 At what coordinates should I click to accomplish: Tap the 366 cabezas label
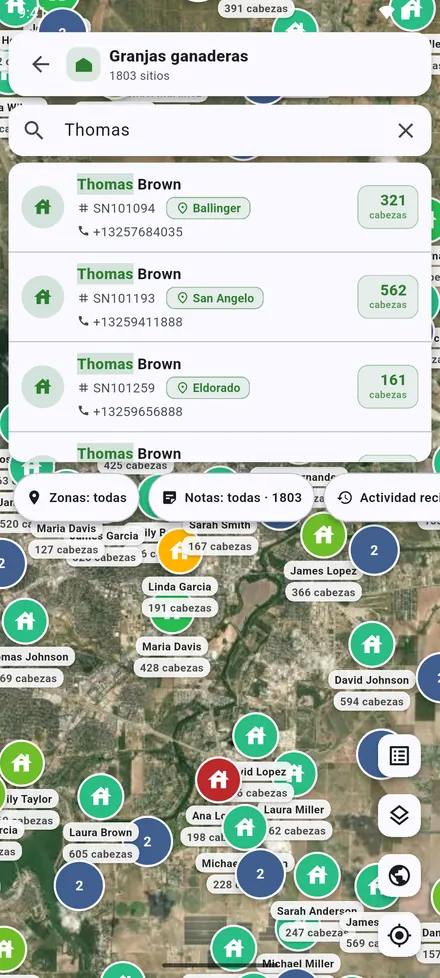323,592
